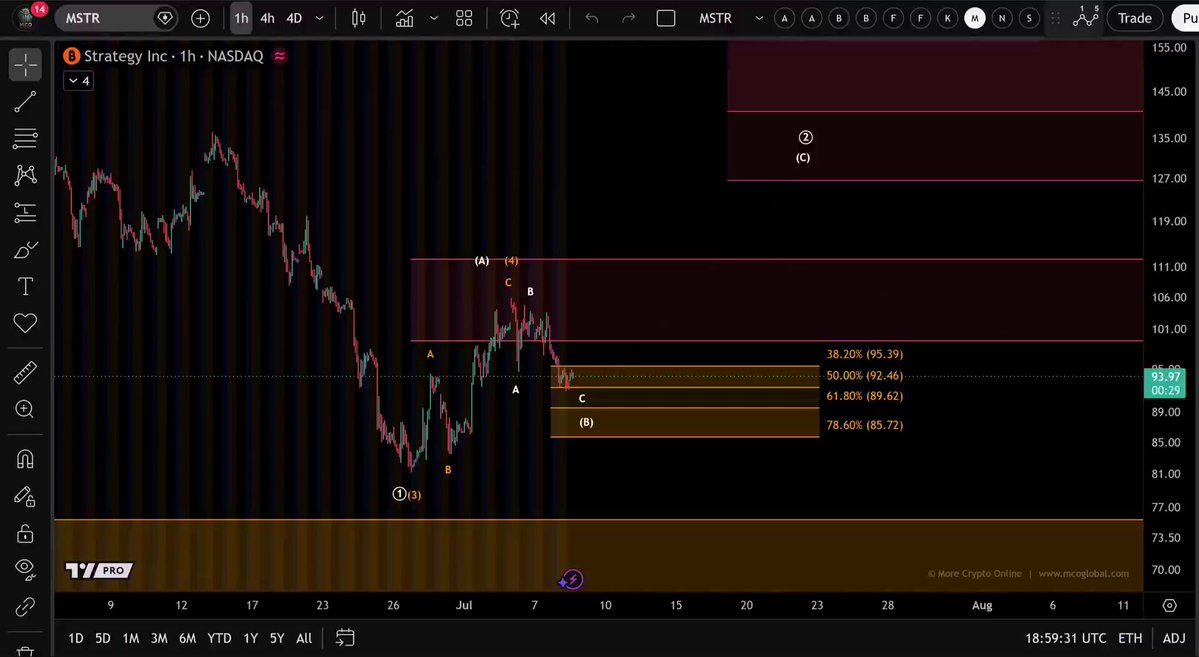
Task: Click the Strategy Inc chart title
Action: click(x=173, y=56)
